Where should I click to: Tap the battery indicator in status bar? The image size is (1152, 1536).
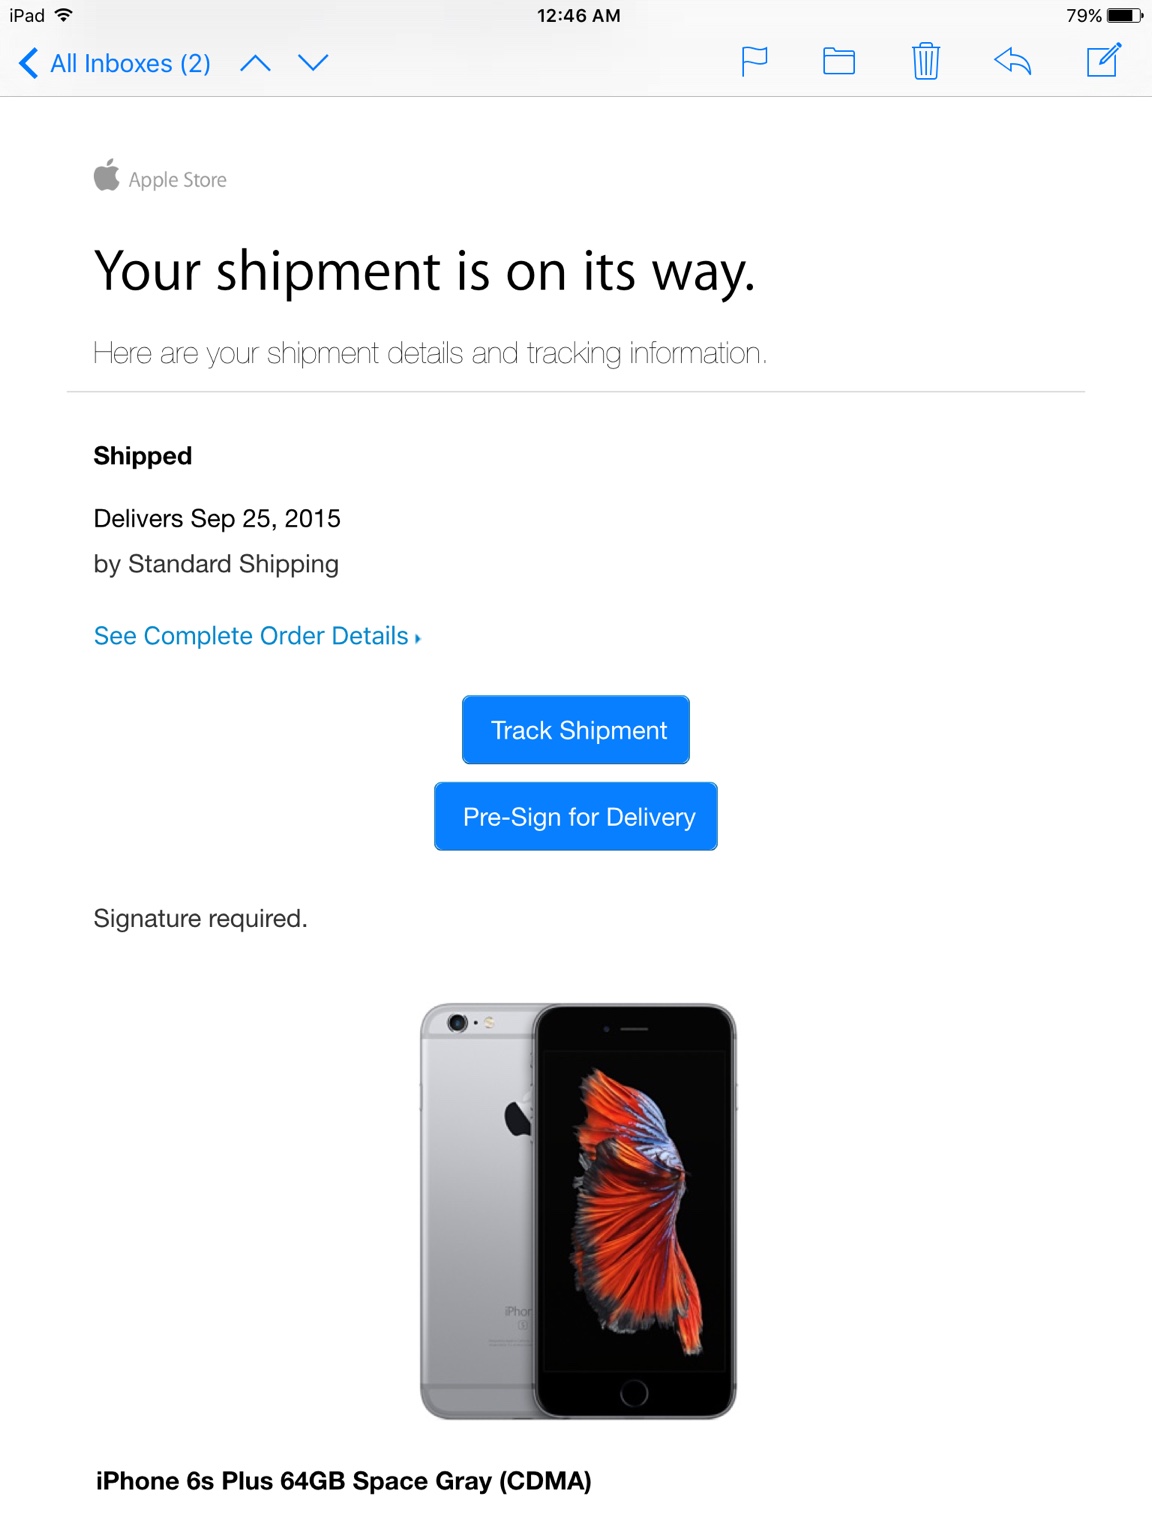tap(1124, 16)
